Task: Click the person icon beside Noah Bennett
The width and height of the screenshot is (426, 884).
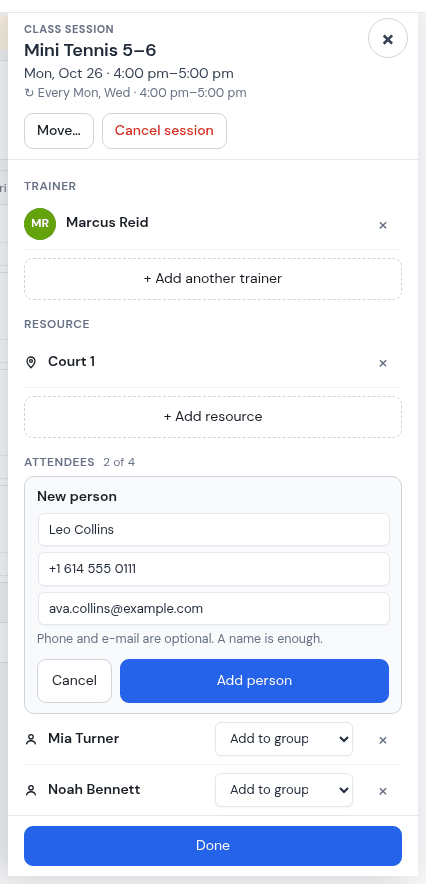Action: (x=32, y=790)
